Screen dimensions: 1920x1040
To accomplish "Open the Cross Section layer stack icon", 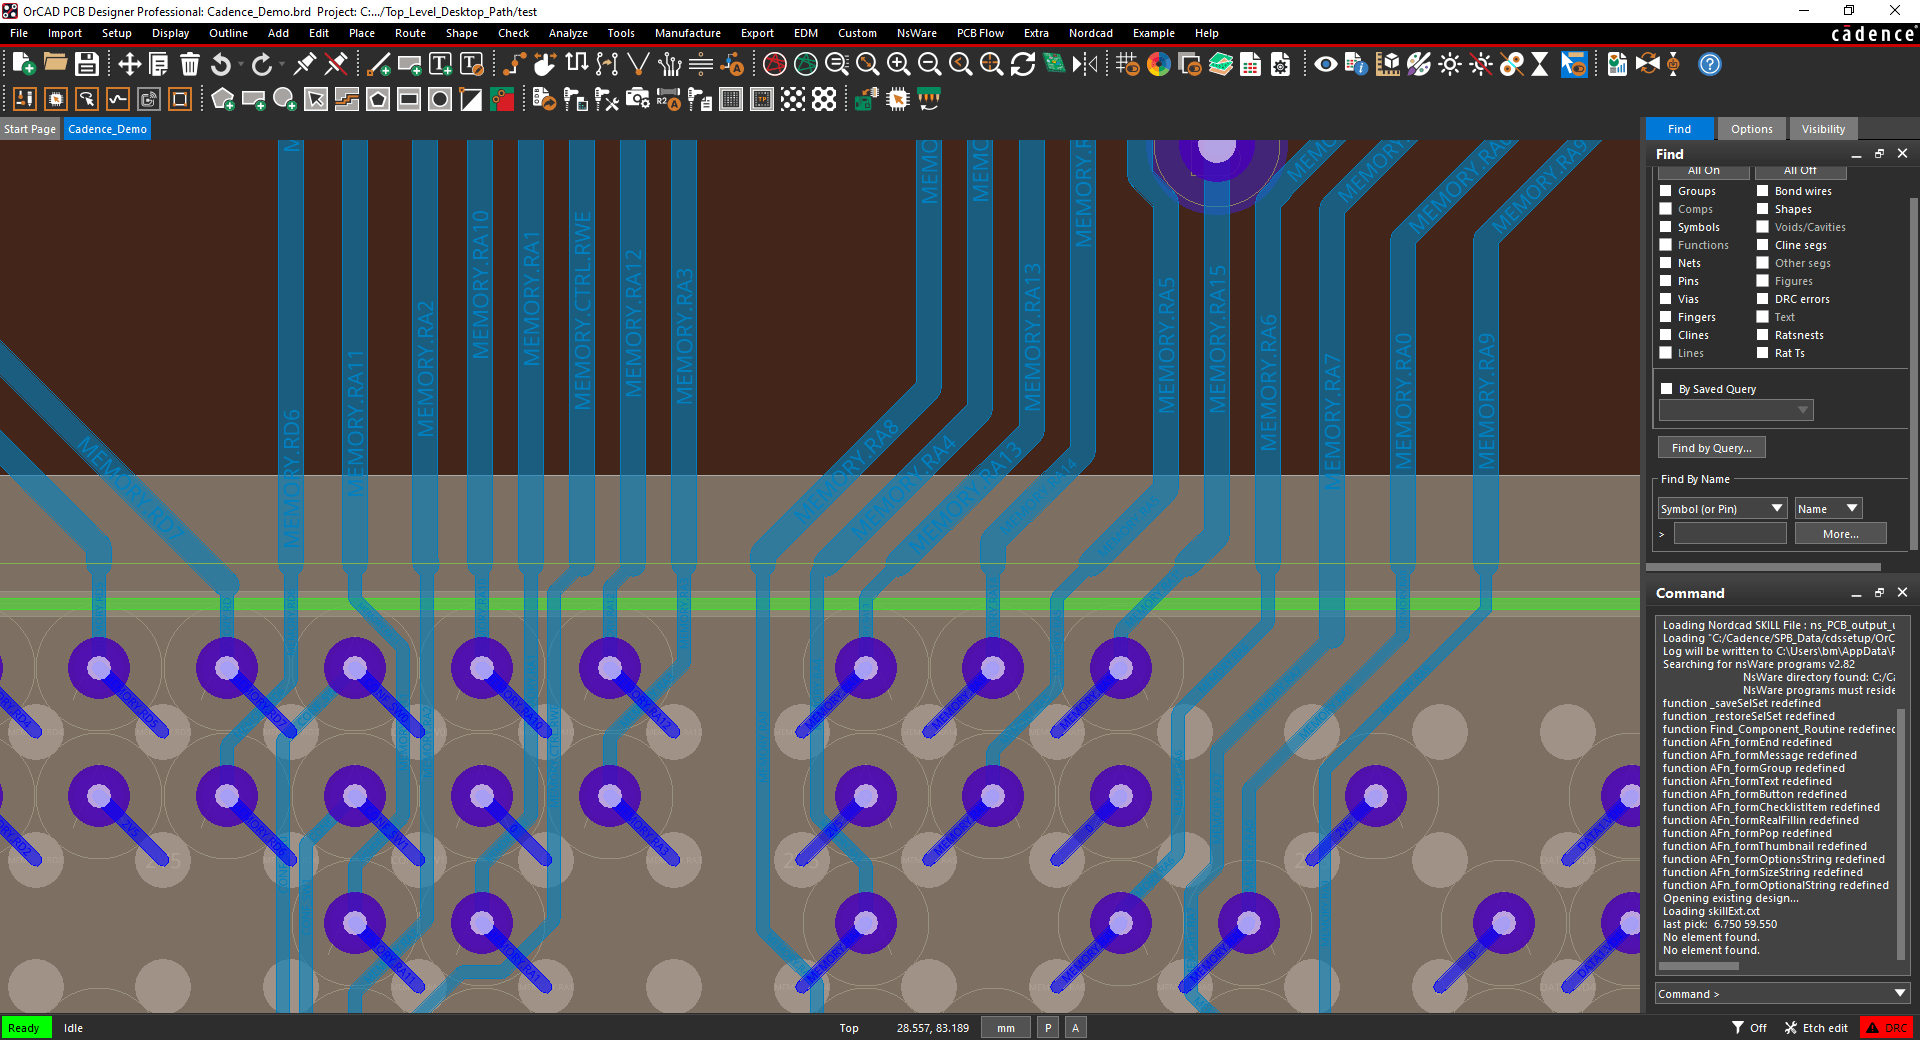I will pyautogui.click(x=1221, y=64).
